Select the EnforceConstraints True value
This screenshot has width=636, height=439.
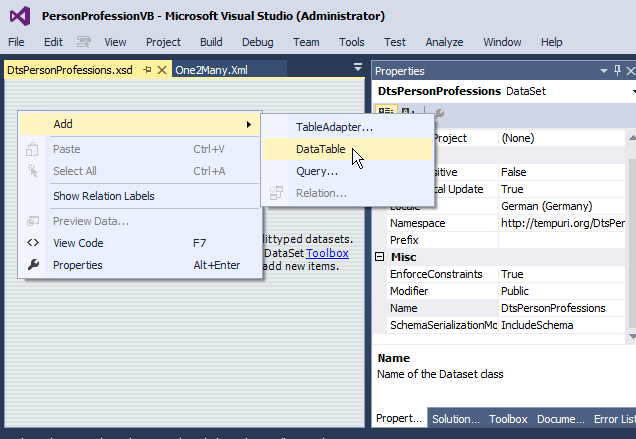point(562,274)
